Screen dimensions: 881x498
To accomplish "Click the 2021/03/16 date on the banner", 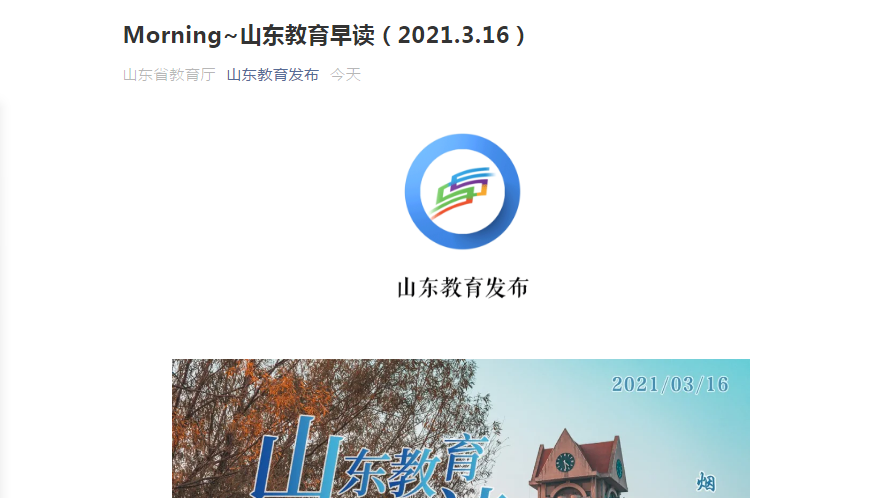I will pos(670,384).
